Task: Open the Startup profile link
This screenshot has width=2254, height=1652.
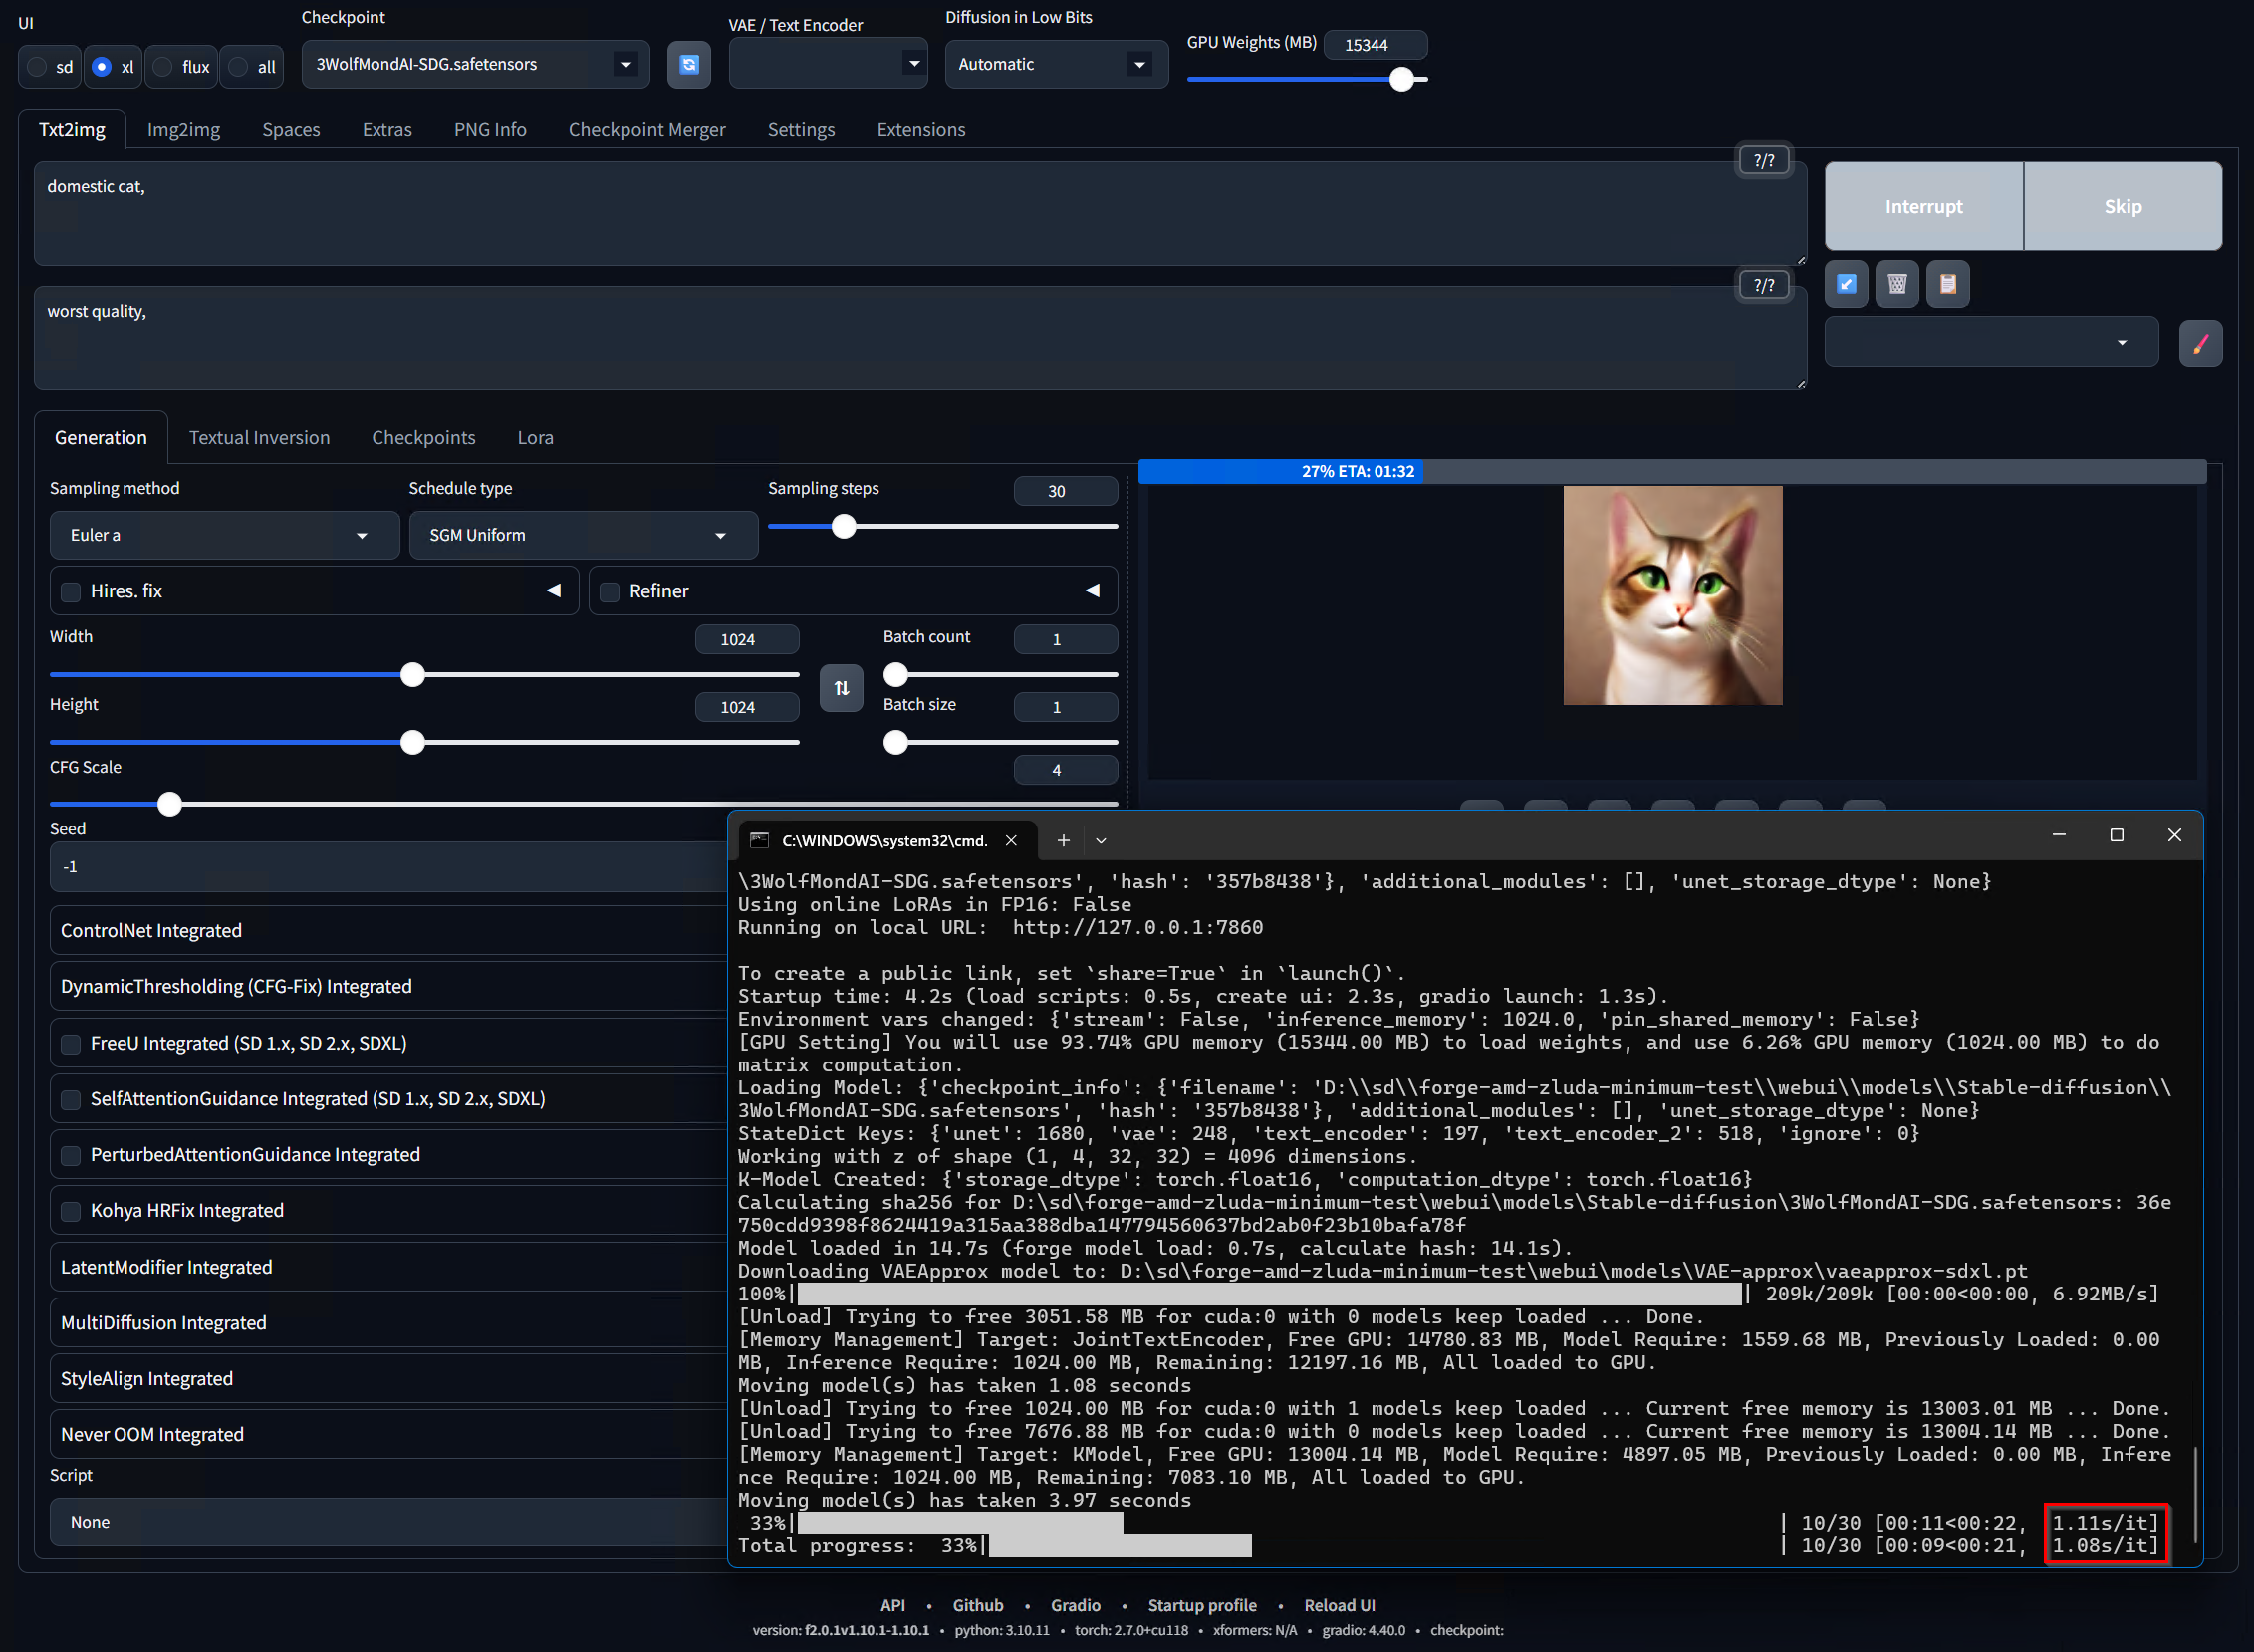Action: click(1202, 1605)
